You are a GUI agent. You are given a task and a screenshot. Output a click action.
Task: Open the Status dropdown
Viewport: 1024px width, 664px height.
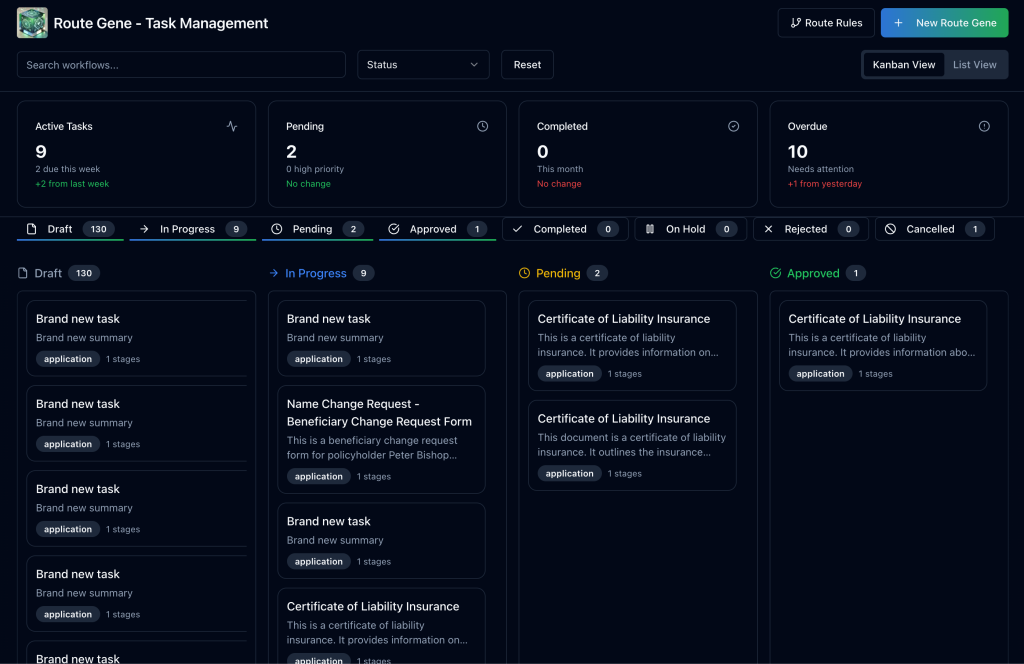[x=423, y=65]
